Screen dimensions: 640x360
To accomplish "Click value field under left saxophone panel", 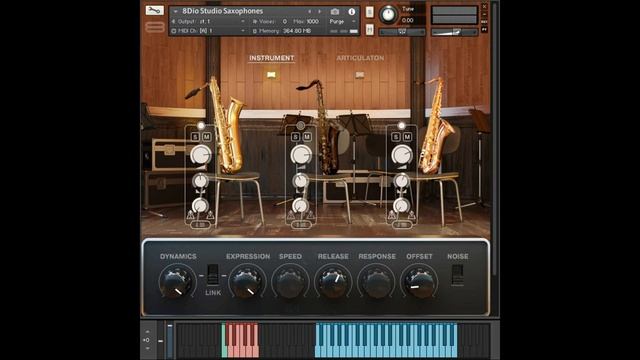I will pyautogui.click(x=200, y=225).
